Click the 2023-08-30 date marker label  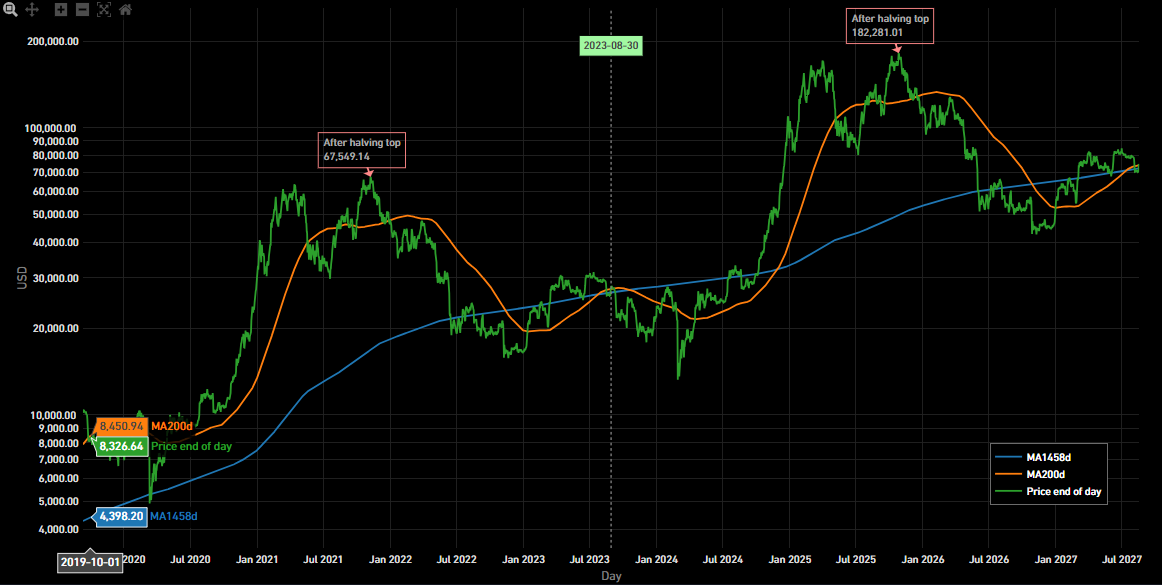(x=611, y=46)
